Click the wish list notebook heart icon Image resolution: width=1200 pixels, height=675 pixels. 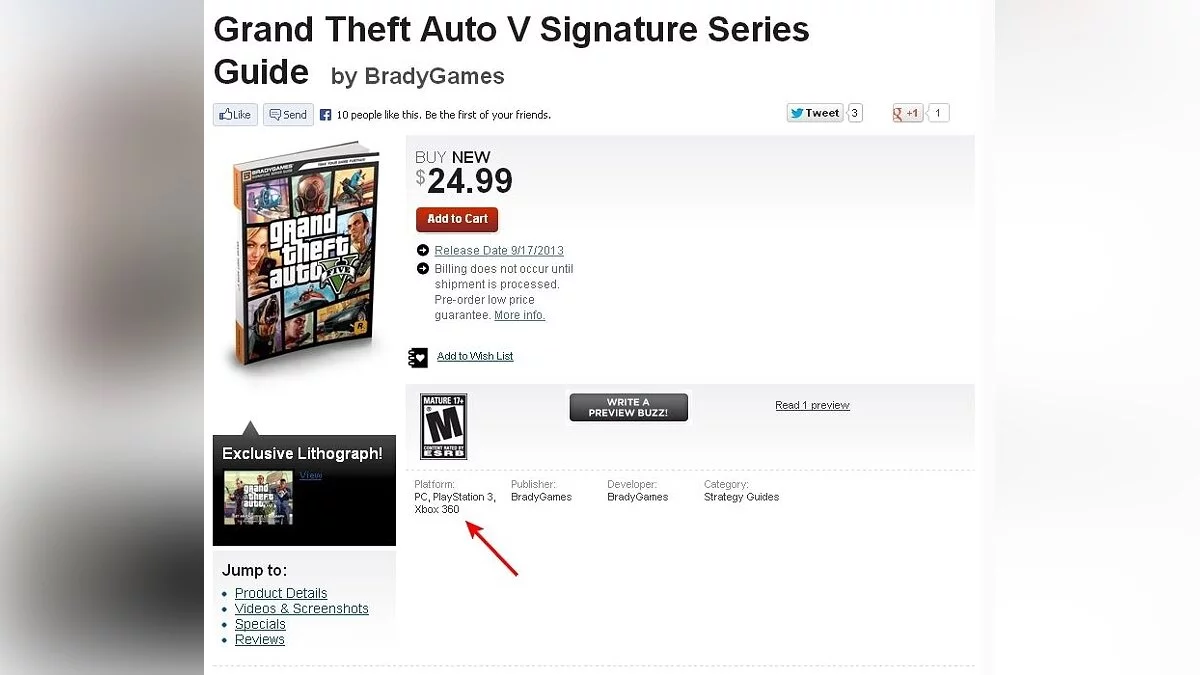tap(418, 357)
